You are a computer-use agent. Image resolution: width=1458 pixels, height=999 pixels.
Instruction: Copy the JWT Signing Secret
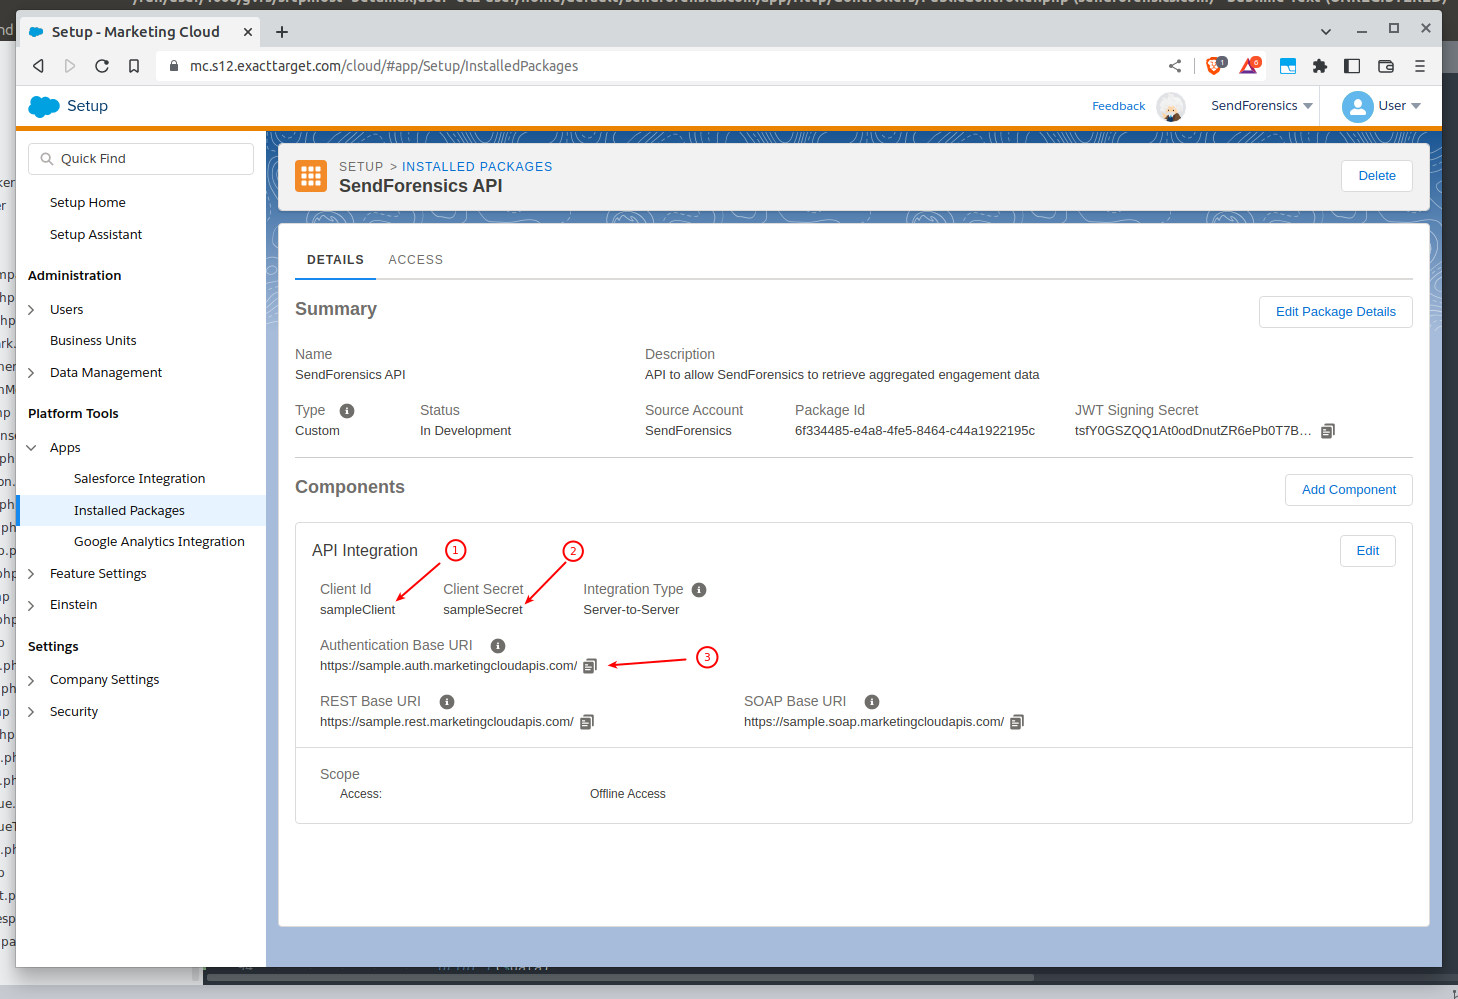click(x=1328, y=431)
